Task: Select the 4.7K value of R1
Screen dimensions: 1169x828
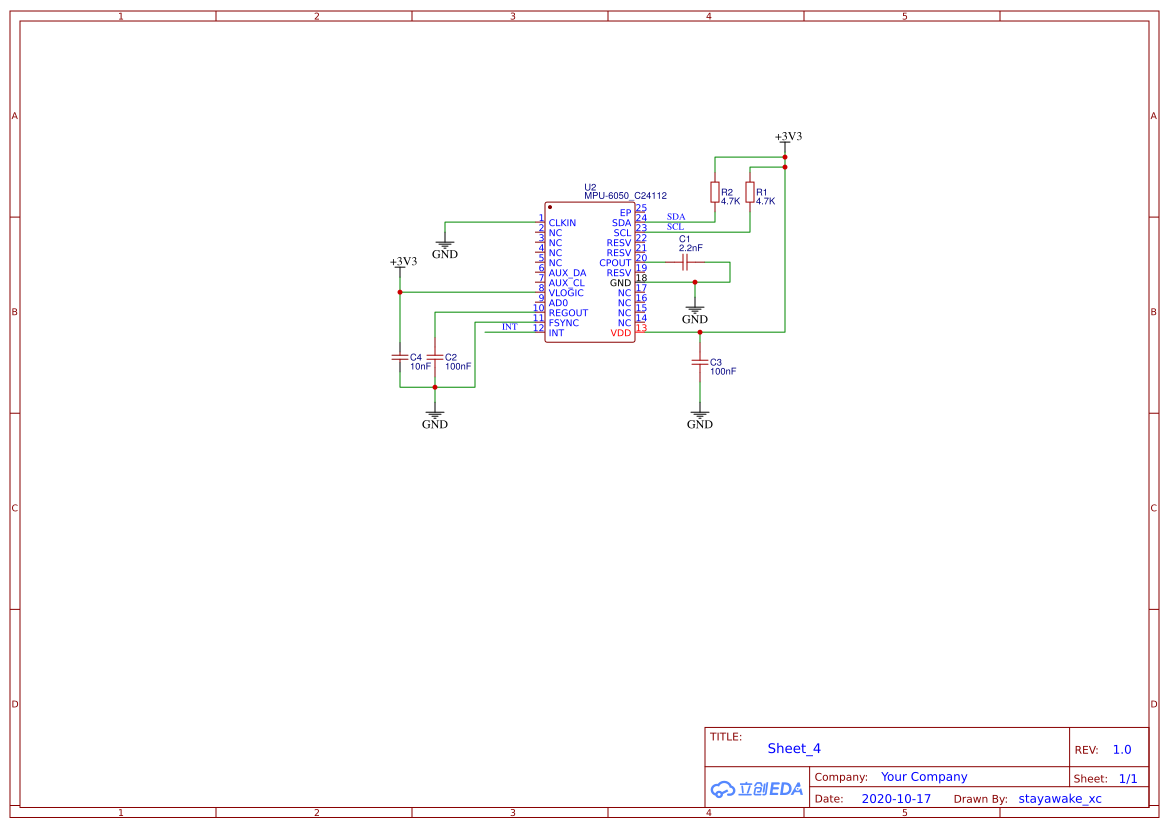Action: (x=766, y=201)
